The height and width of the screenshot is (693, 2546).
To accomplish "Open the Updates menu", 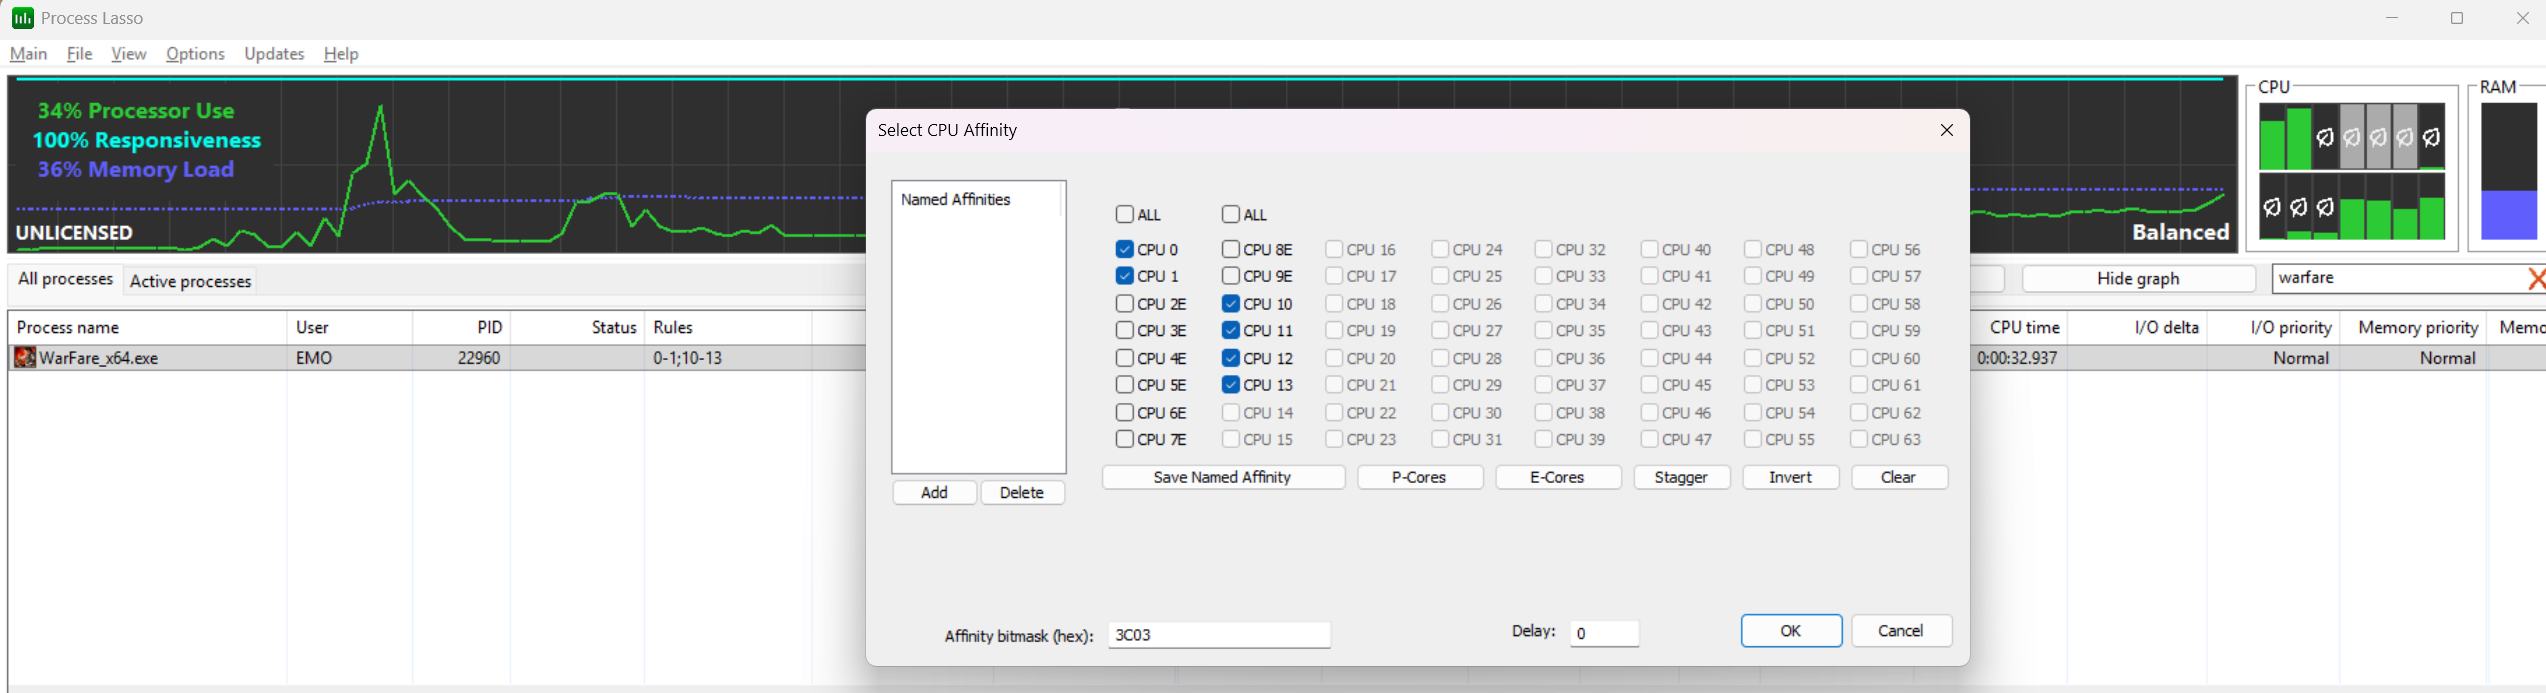I will click(274, 54).
